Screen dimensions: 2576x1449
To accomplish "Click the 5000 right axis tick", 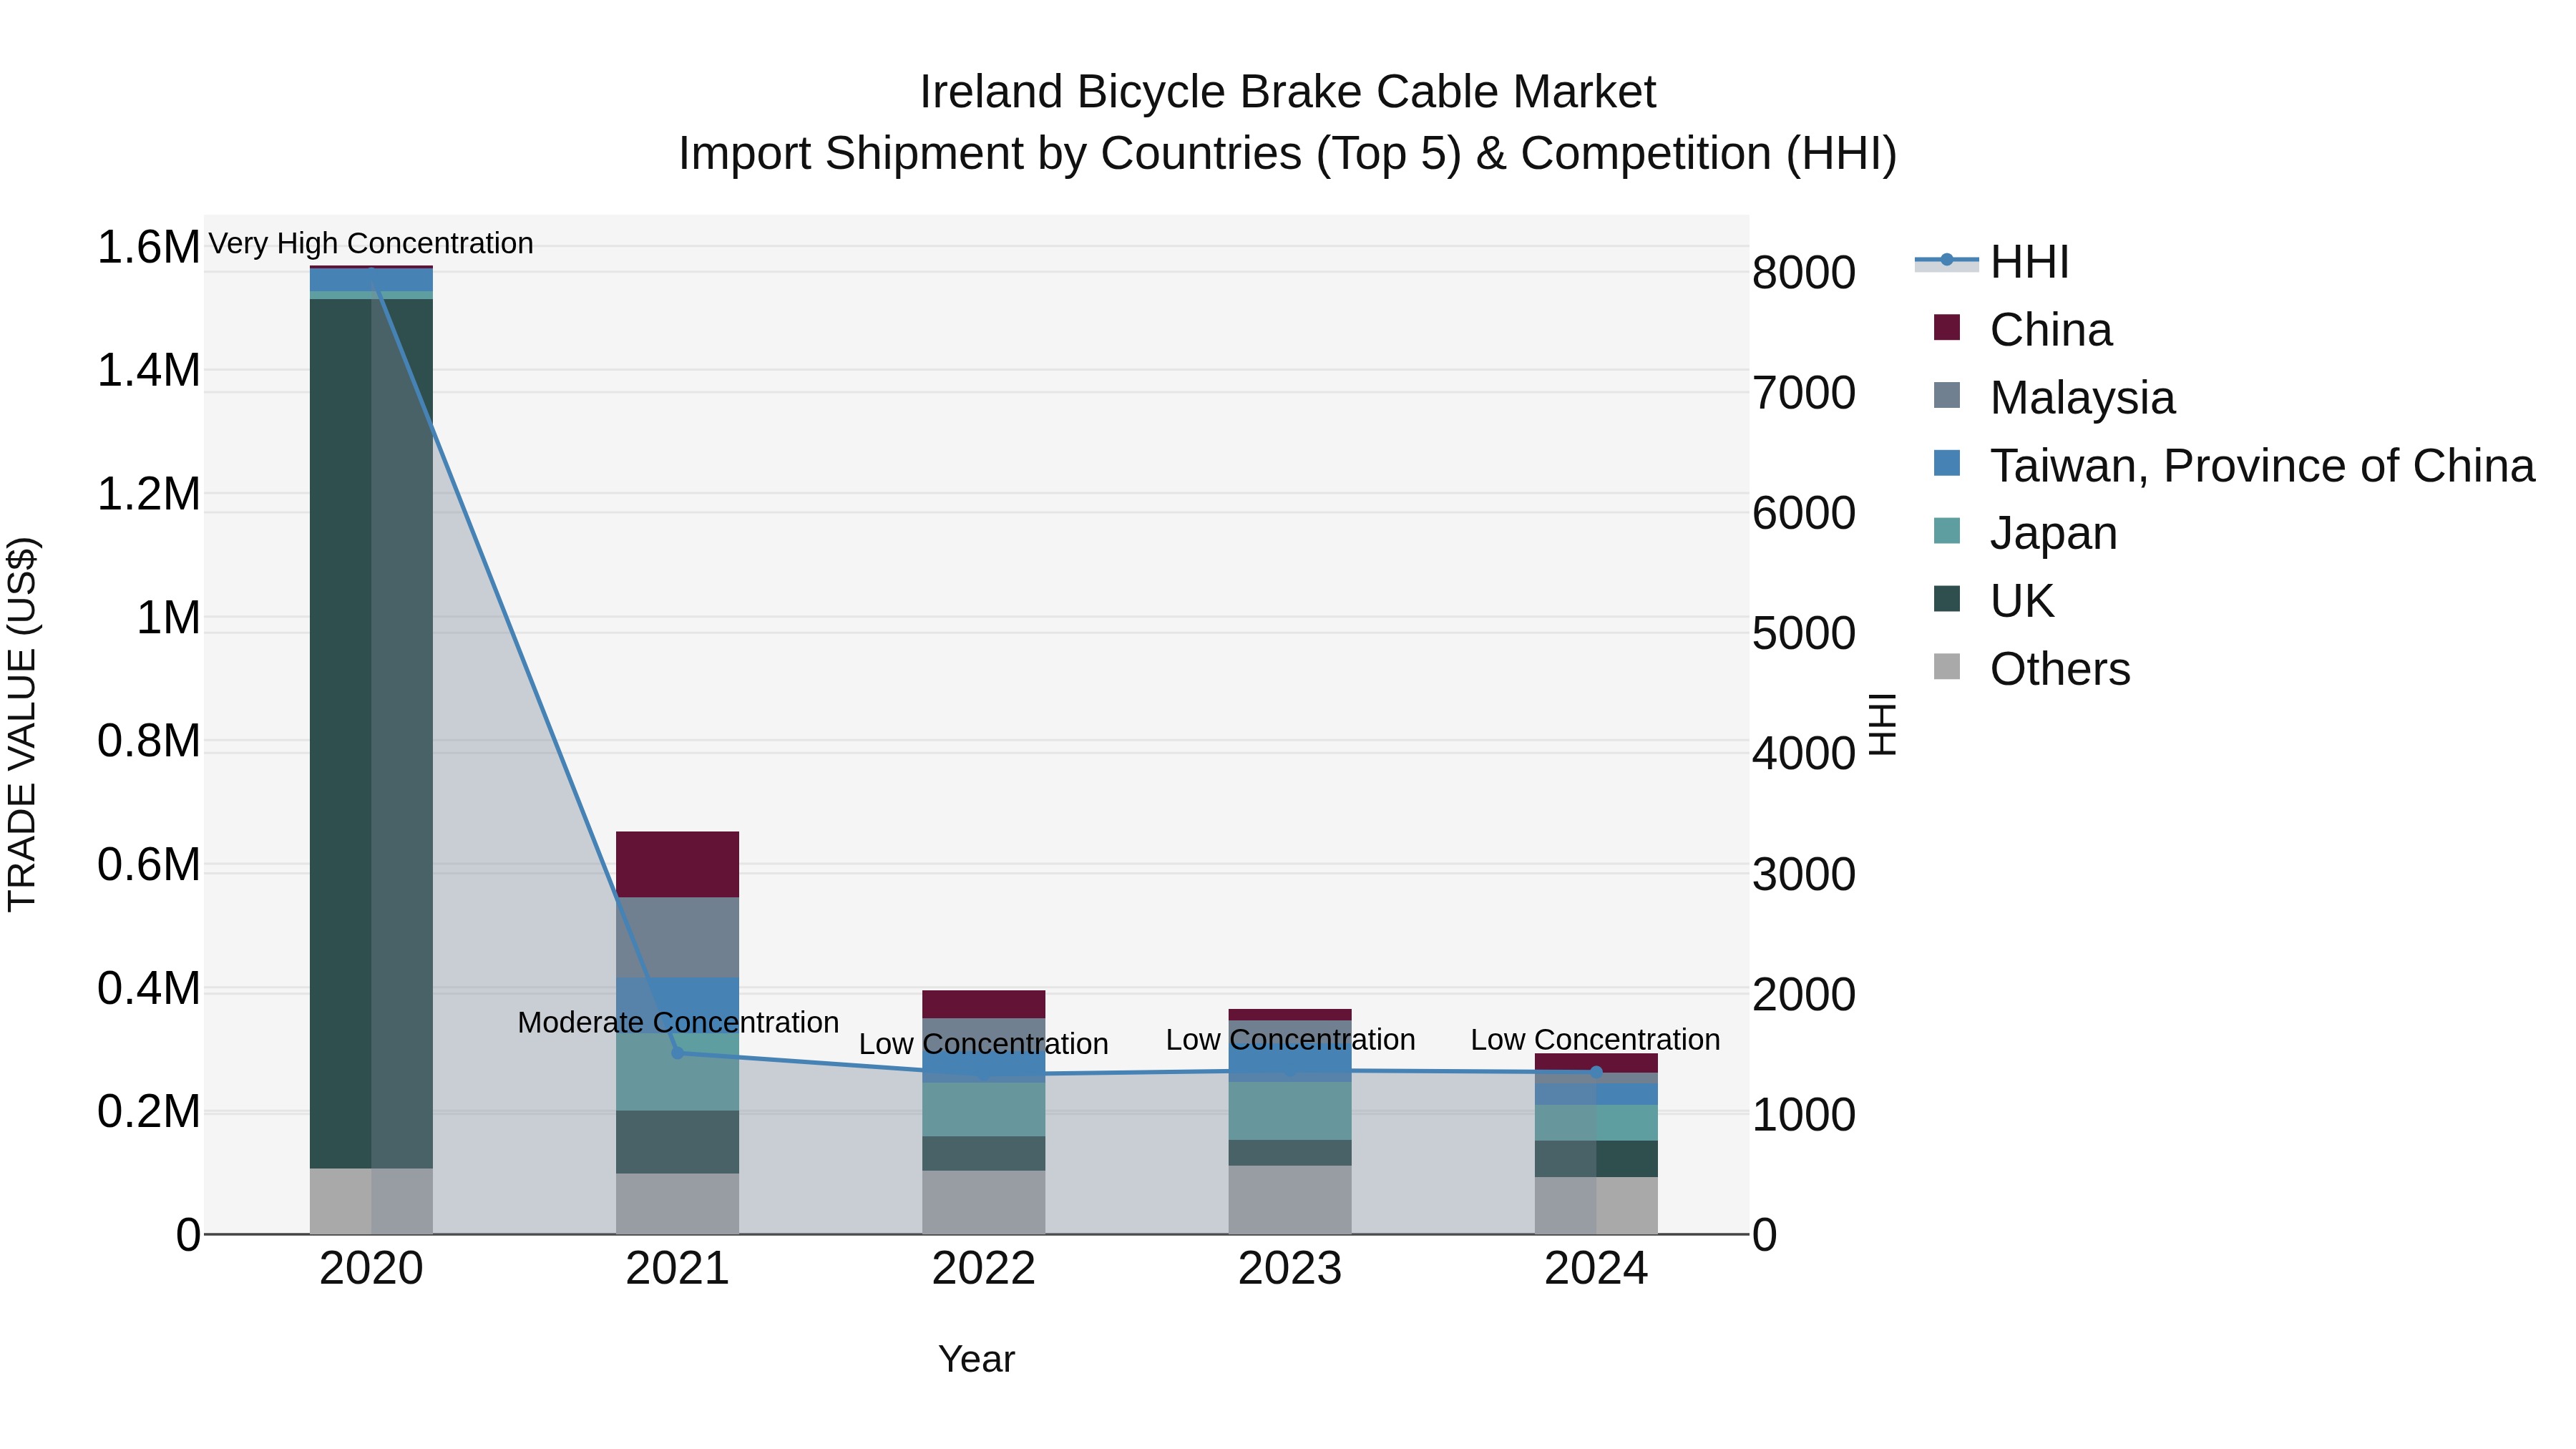I will 1804,633.
